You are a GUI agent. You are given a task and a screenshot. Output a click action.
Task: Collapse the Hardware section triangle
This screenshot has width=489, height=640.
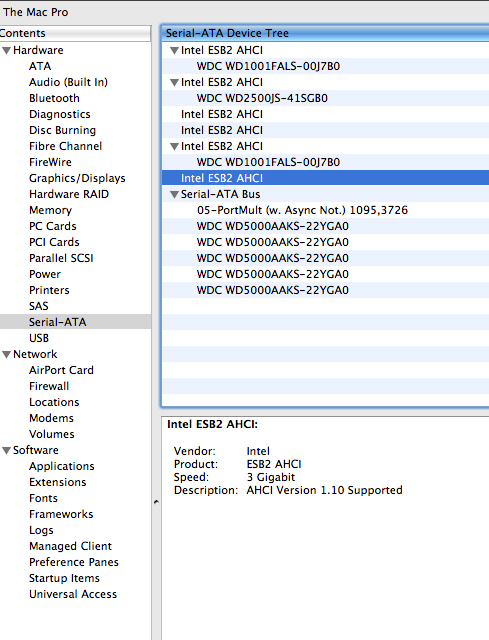click(x=6, y=51)
